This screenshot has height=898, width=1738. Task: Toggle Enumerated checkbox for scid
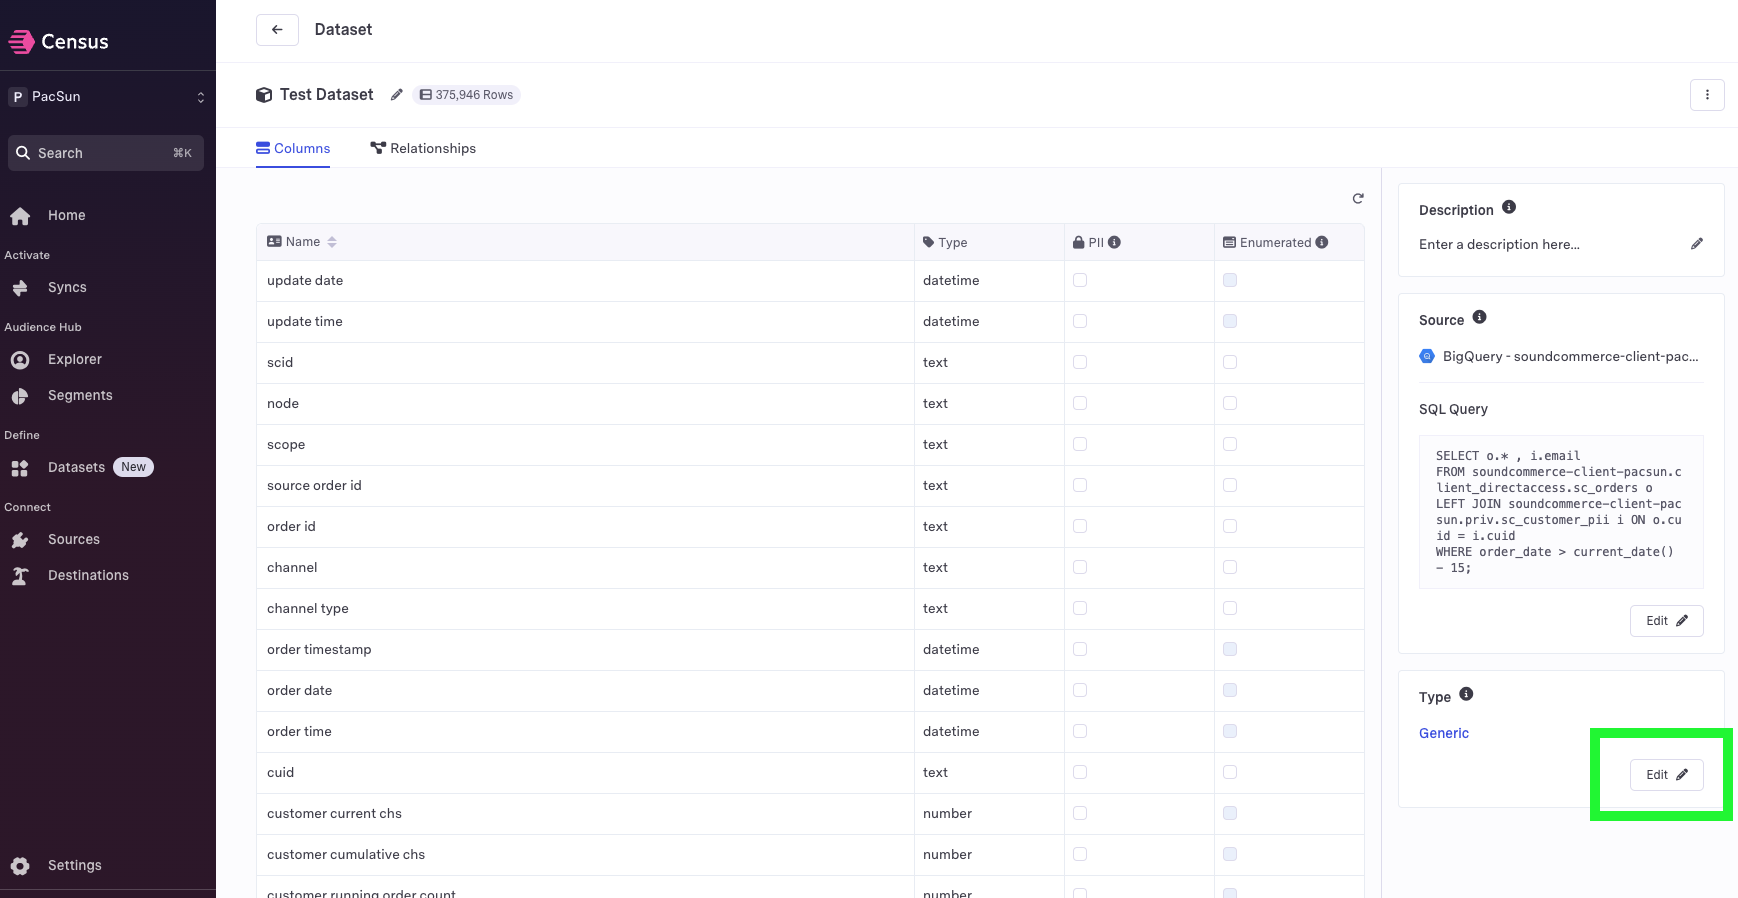coord(1230,362)
